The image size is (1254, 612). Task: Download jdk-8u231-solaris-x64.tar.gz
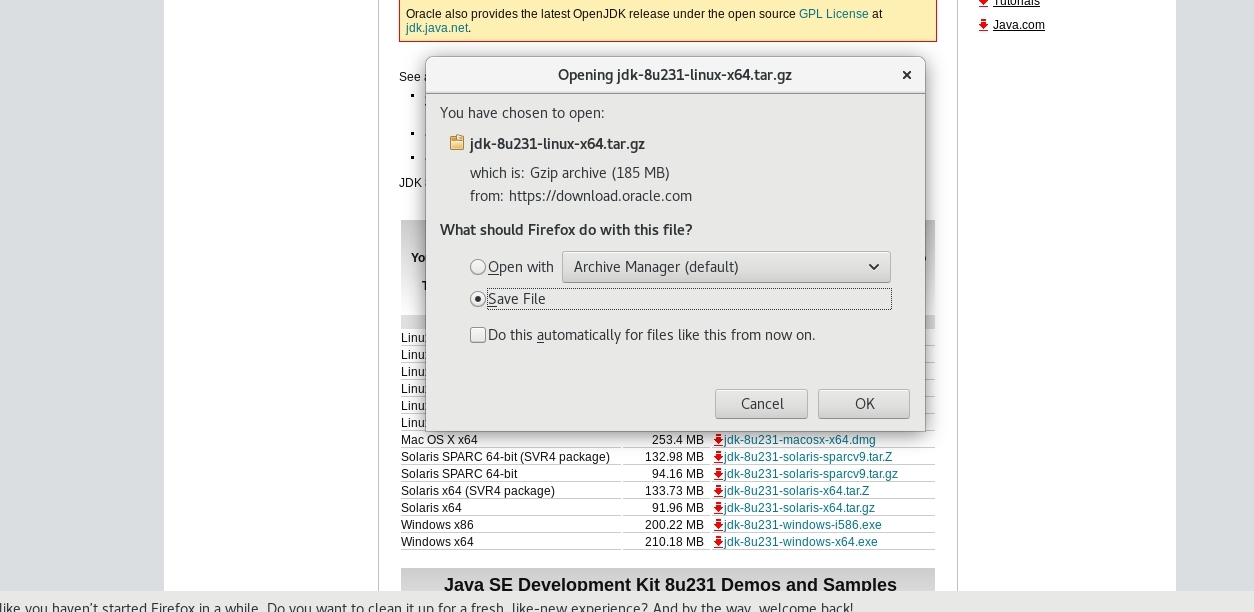click(800, 508)
